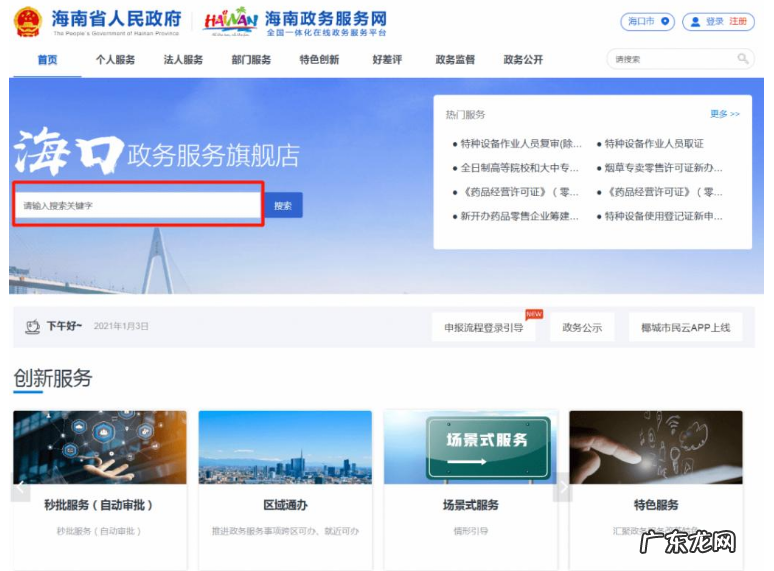Open the 首页 navigation tab
The image size is (774, 571).
click(47, 60)
